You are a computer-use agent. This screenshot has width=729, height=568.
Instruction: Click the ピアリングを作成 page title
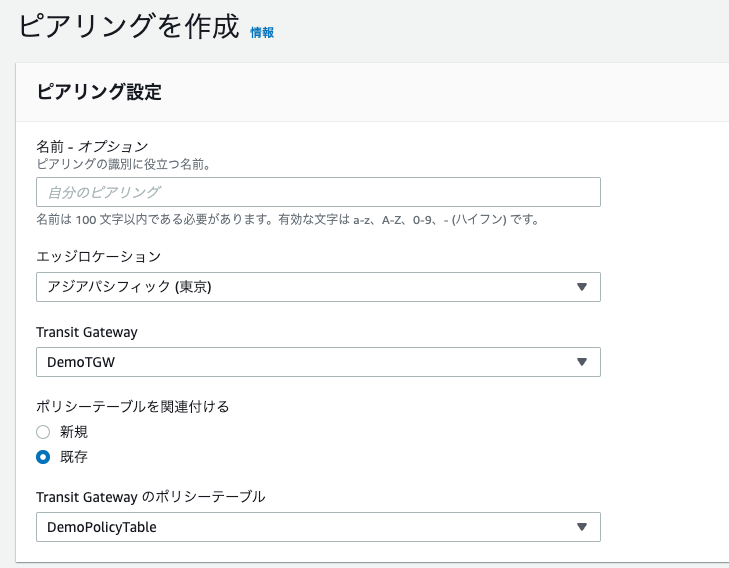pyautogui.click(x=128, y=26)
